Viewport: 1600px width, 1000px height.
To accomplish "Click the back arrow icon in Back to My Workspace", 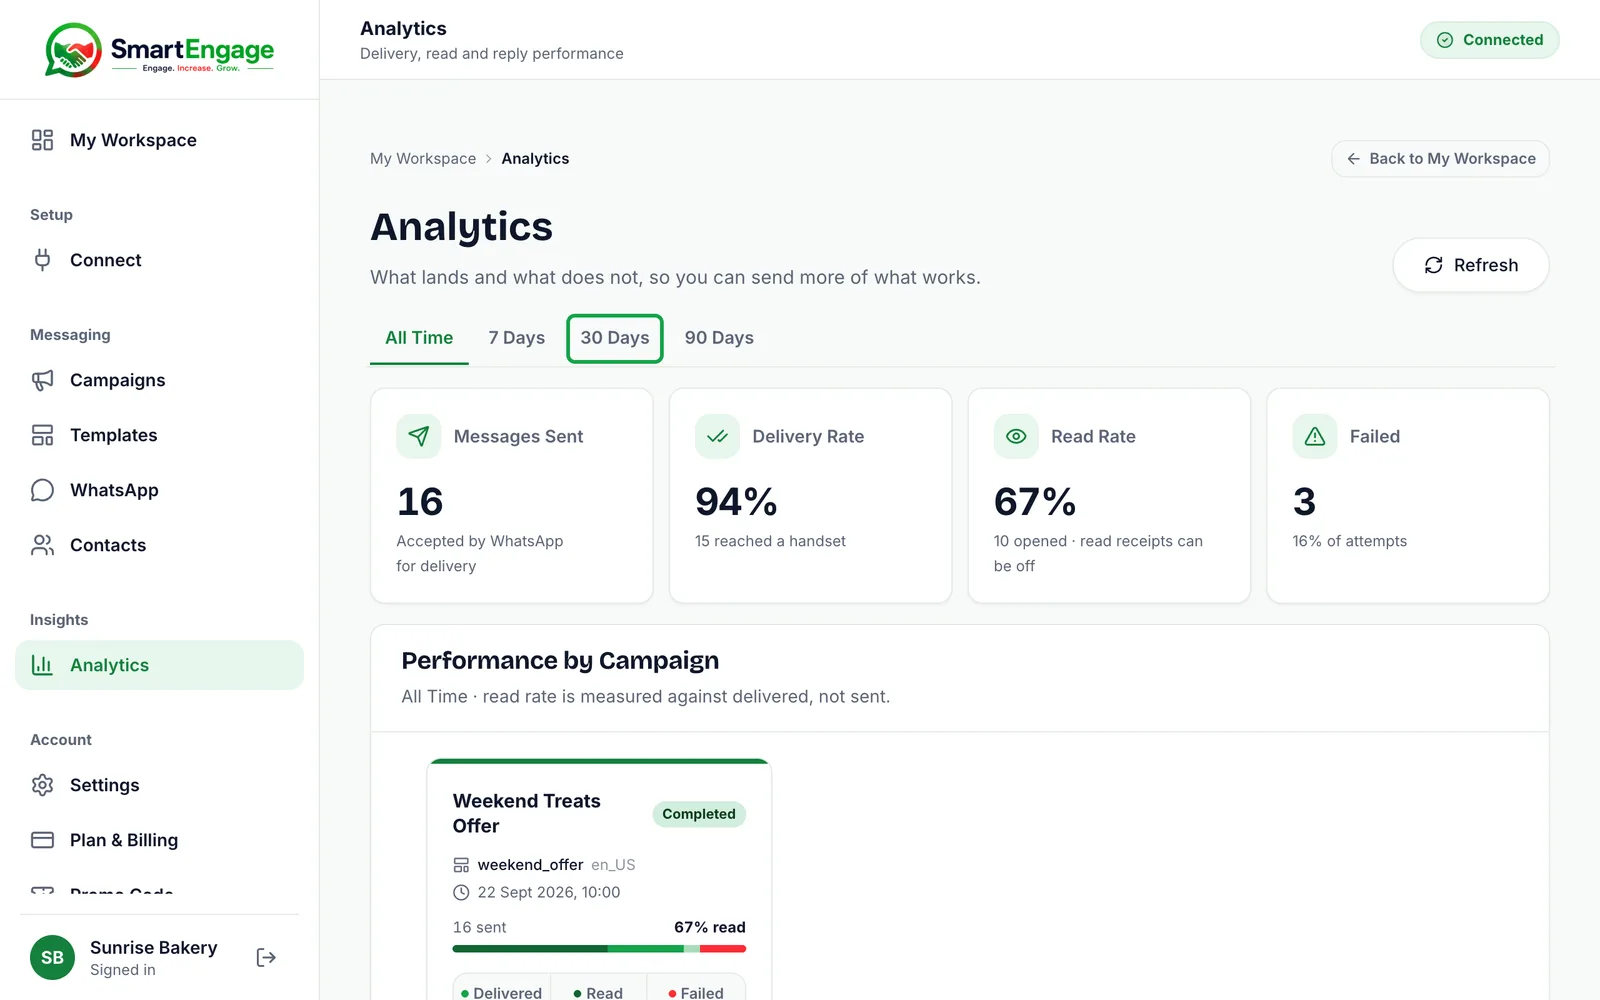I will 1353,159.
